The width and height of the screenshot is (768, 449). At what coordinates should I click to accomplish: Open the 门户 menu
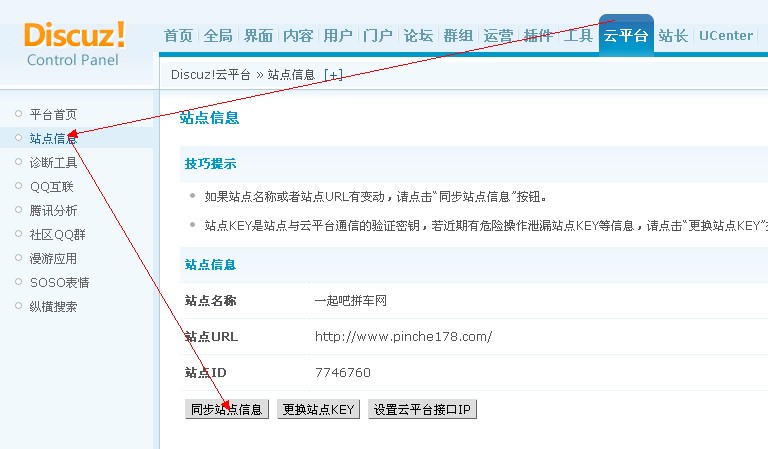pyautogui.click(x=378, y=36)
